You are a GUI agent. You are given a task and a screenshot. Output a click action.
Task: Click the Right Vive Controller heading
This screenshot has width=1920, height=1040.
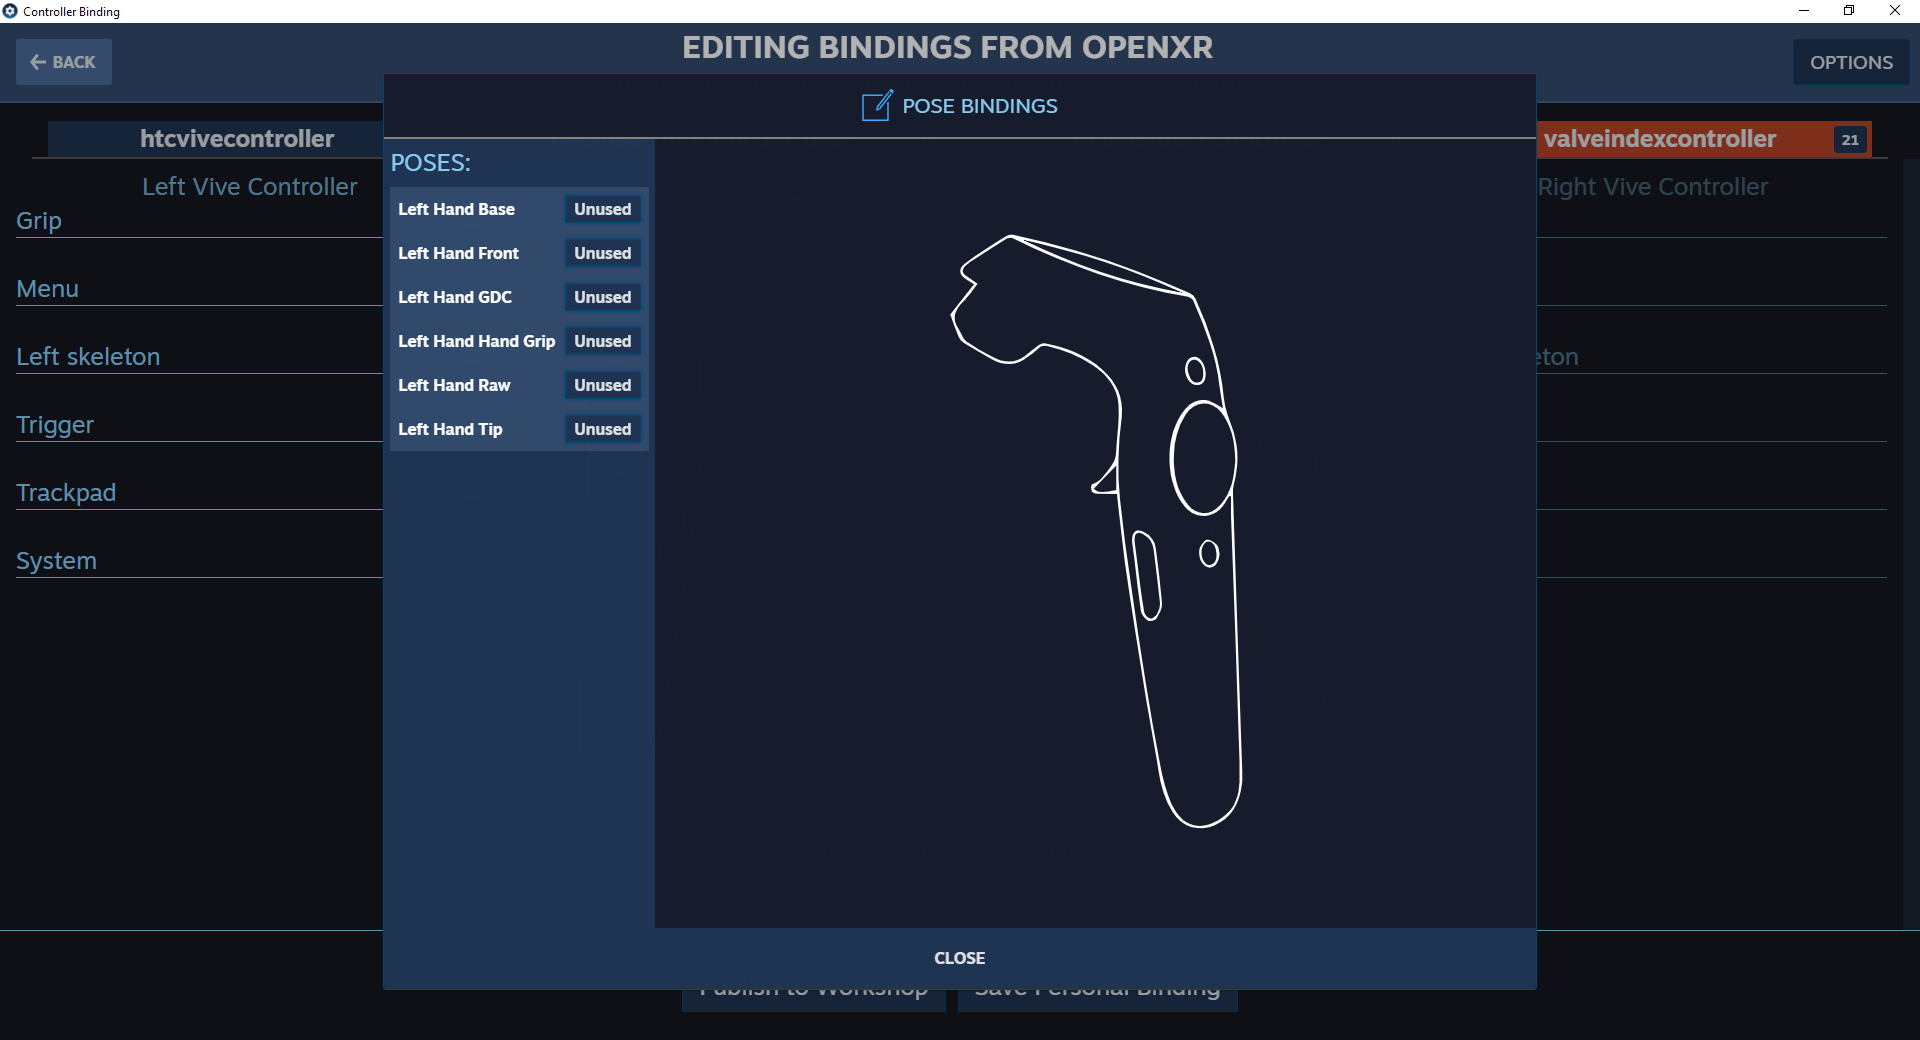[1653, 187]
